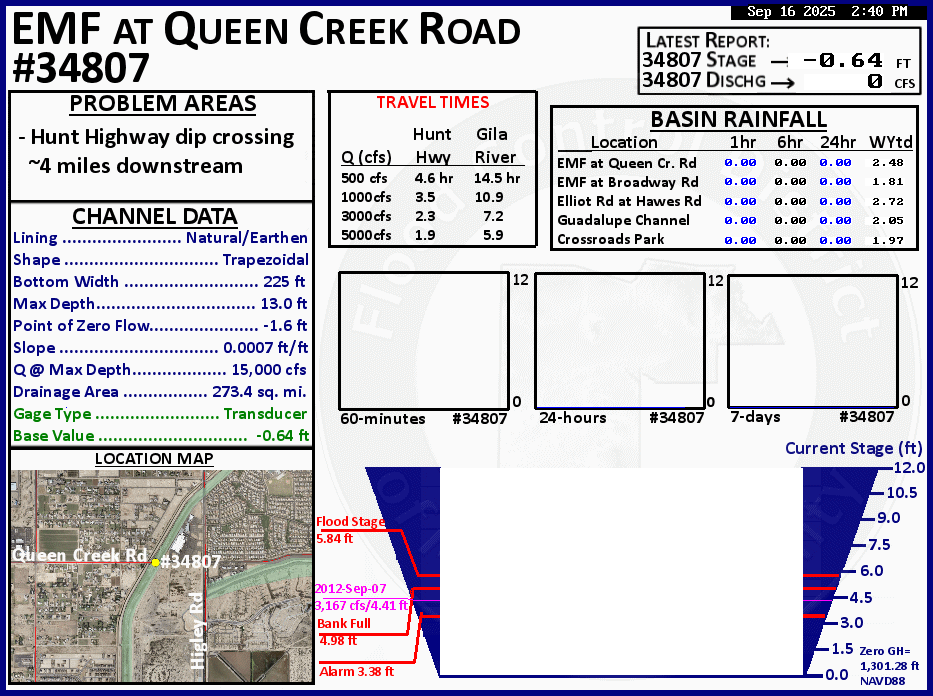Click the WYtd column header
Viewport: 933px width, 696px height.
pyautogui.click(x=891, y=143)
